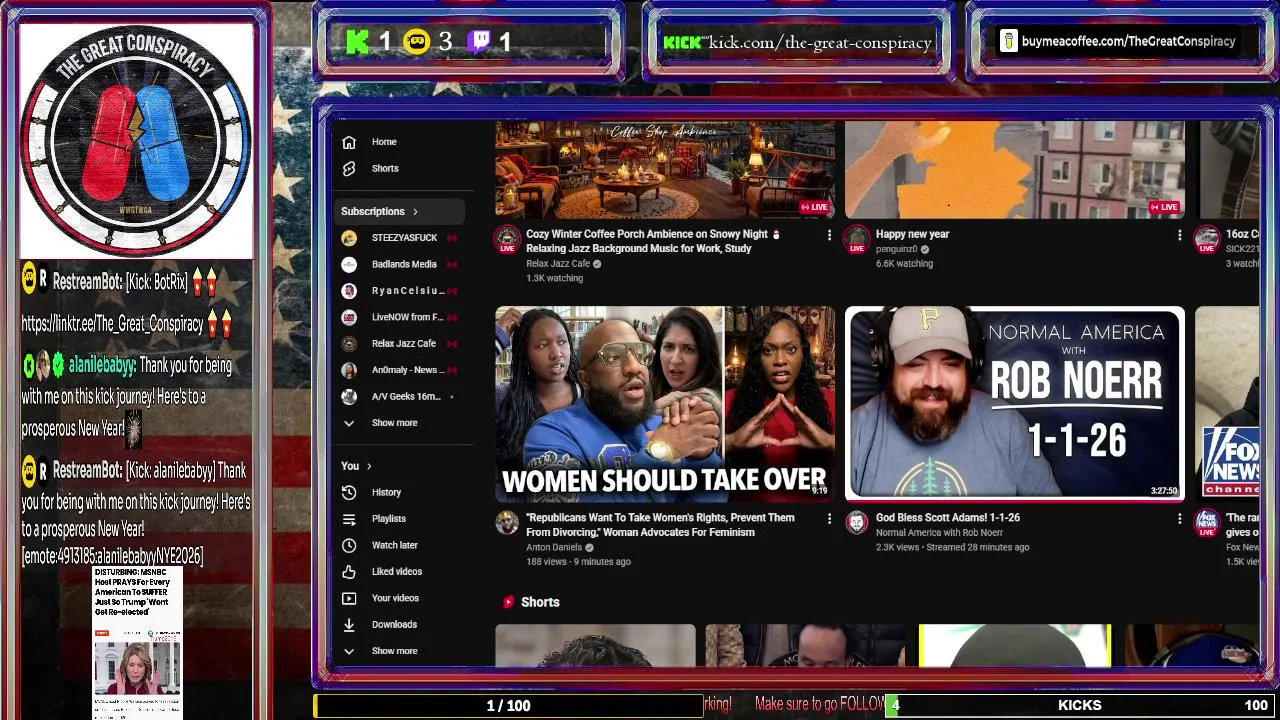The image size is (1280, 720).
Task: Click LiveNOW from FOX channel avatar
Action: (349, 317)
